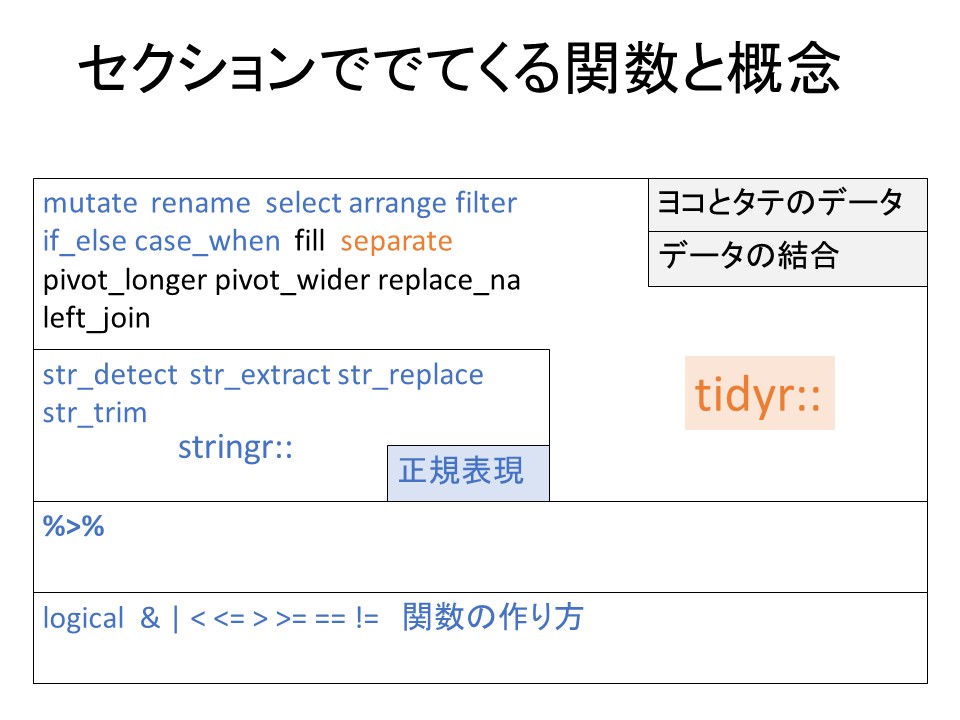Click the arrange function name
960x720 pixels.
pos(397,204)
